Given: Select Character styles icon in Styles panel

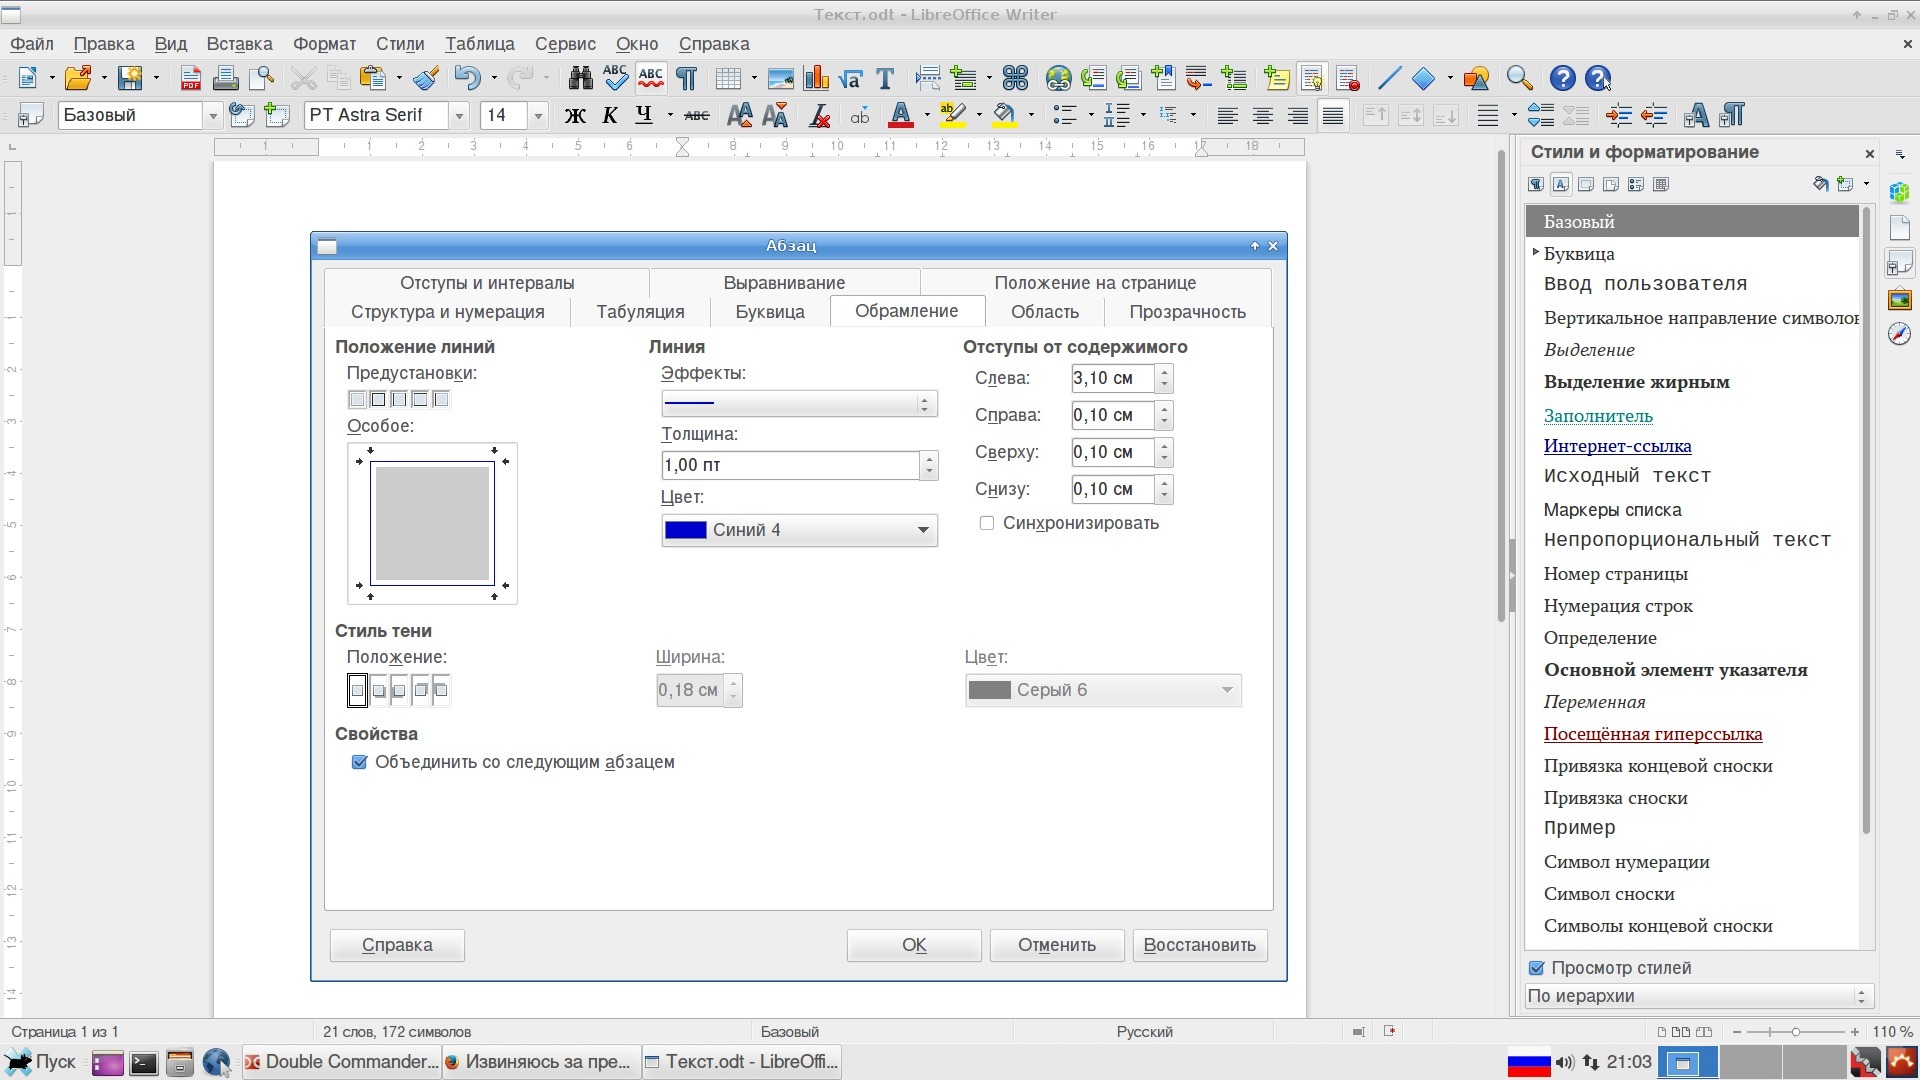Looking at the screenshot, I should (x=1561, y=184).
